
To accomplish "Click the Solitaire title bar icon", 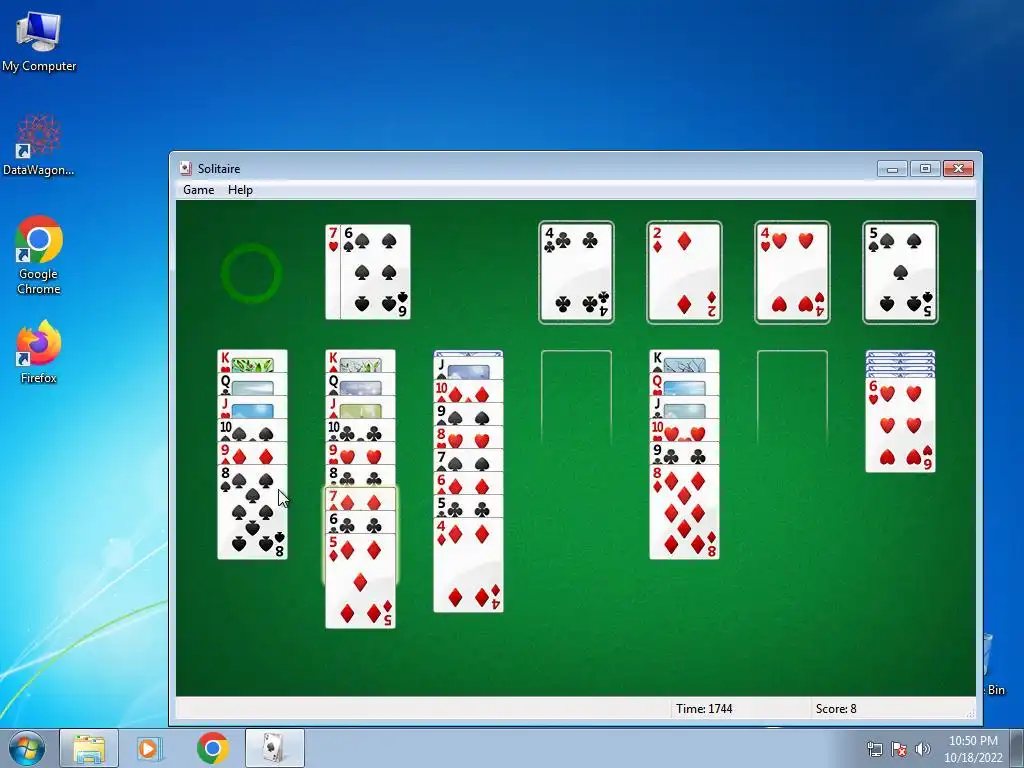I will [x=185, y=168].
